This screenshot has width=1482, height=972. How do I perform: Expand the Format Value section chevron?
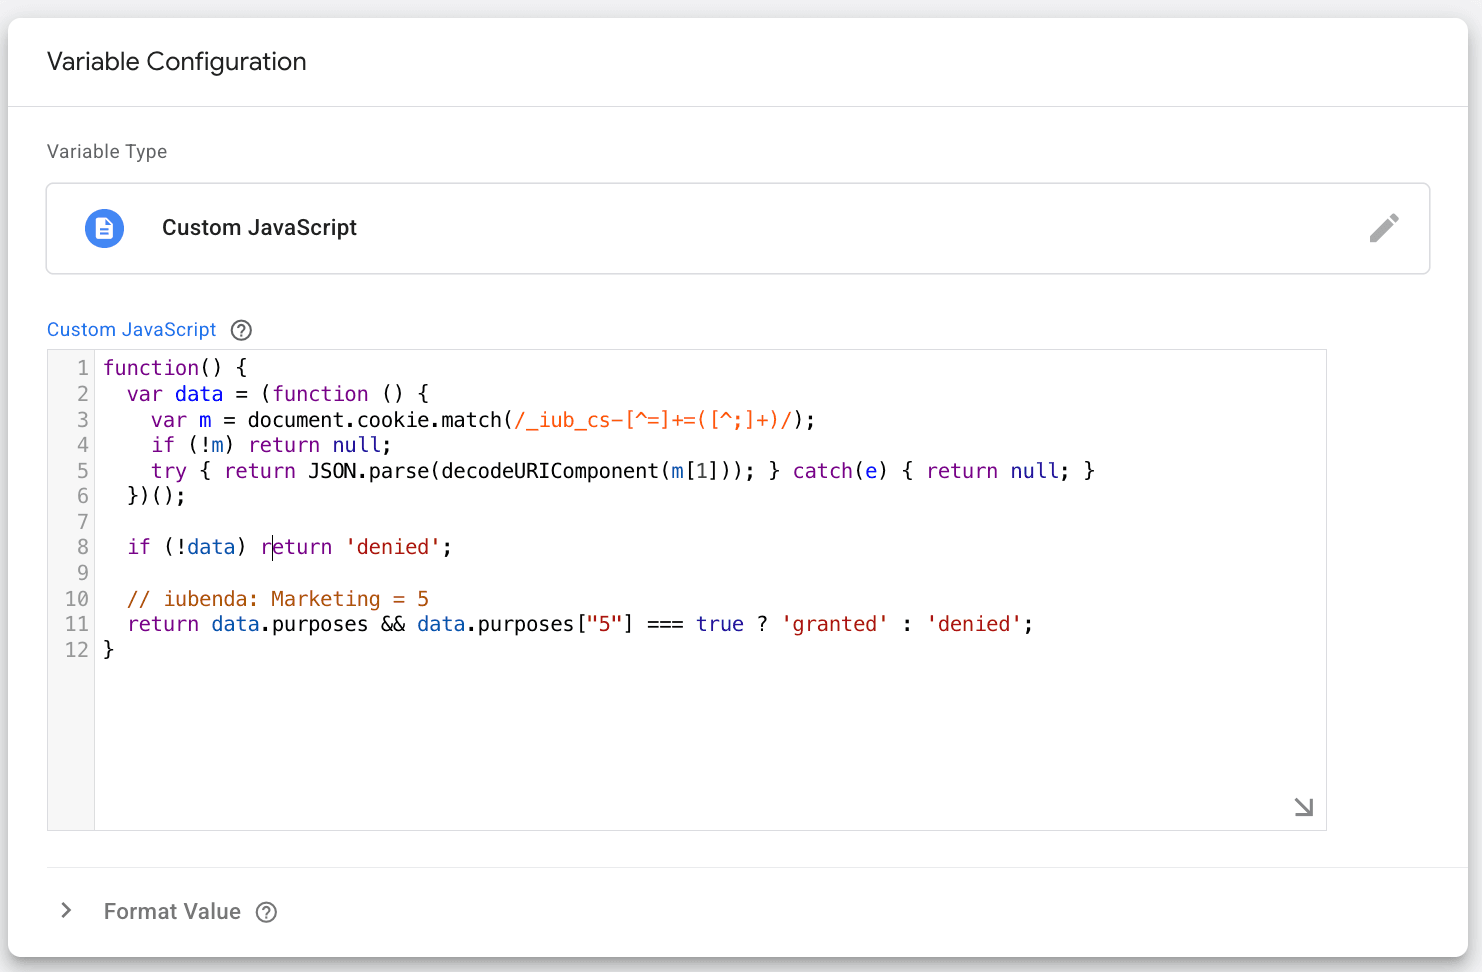66,911
